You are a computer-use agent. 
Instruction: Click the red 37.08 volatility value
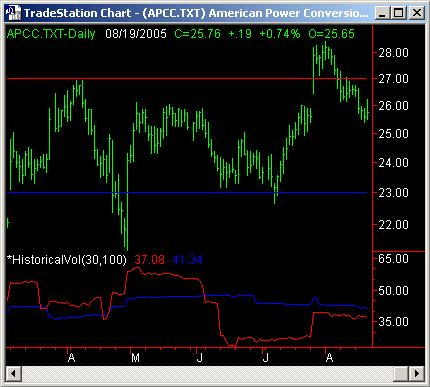tap(149, 260)
